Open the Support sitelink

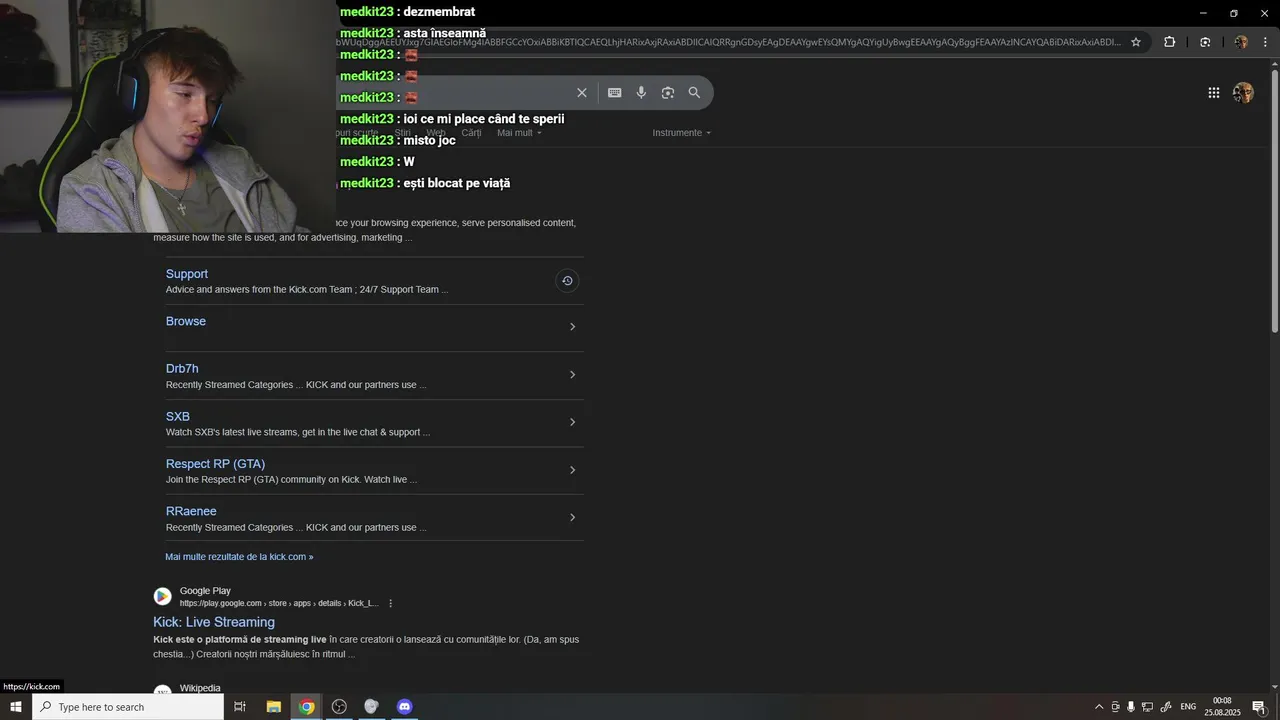[187, 274]
